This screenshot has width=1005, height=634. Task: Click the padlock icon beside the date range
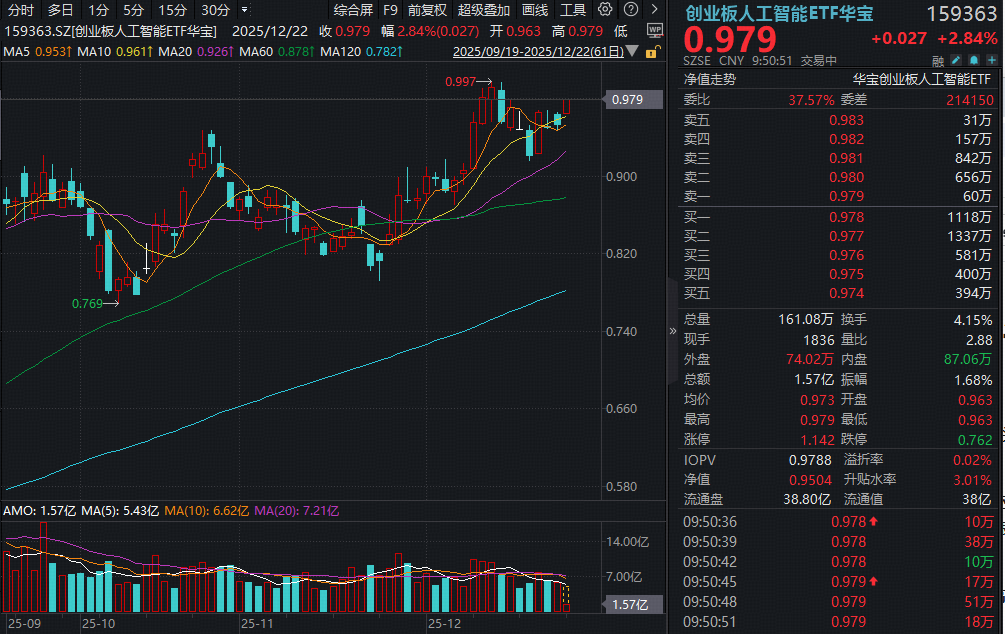click(651, 52)
